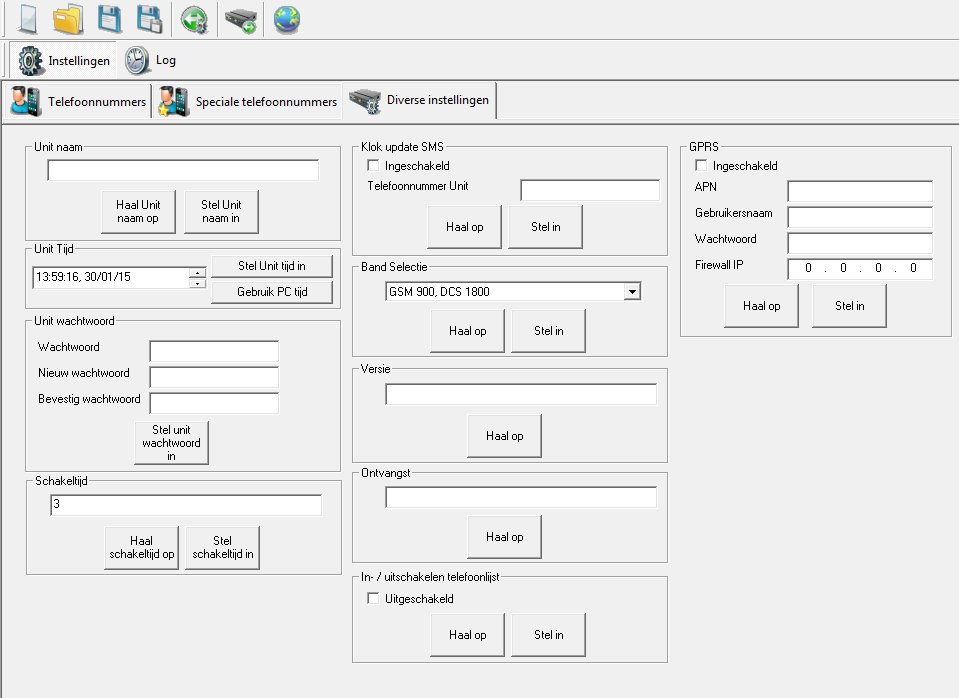Click the Unit Tijd down spinner arrow
959x698 pixels.
[198, 283]
